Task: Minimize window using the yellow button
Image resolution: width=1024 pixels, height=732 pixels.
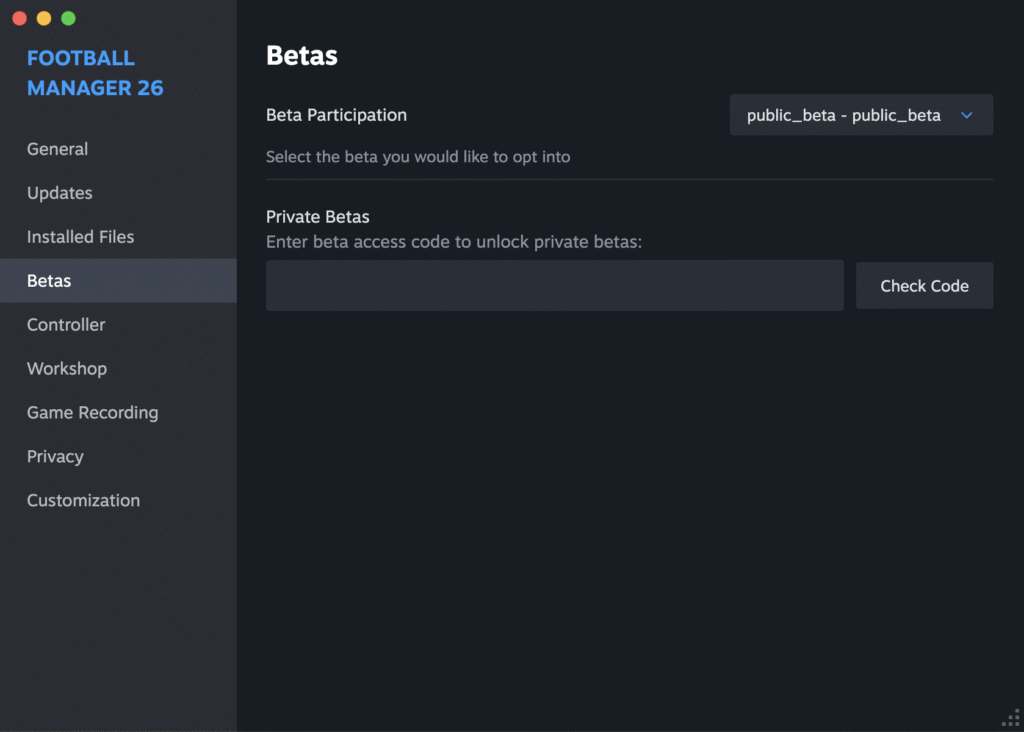Action: click(43, 18)
